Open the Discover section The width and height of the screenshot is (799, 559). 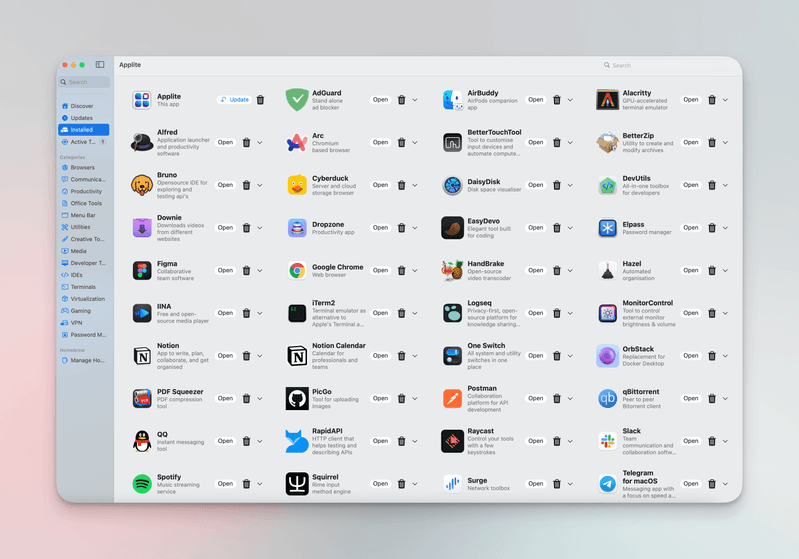84,106
